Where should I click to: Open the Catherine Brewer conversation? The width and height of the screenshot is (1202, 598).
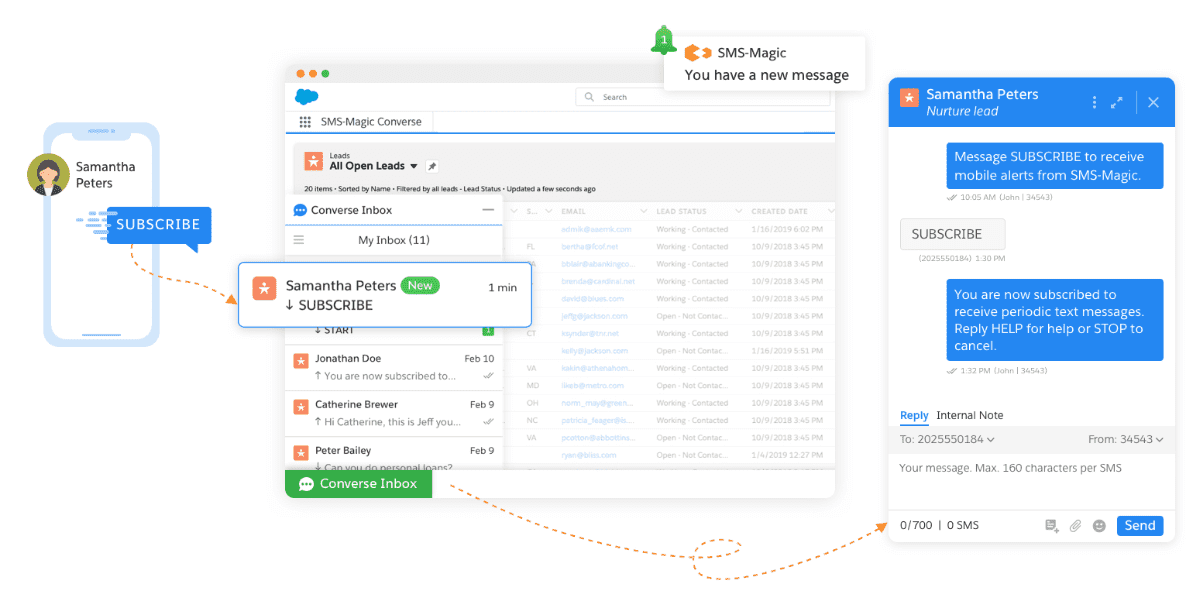(x=394, y=414)
